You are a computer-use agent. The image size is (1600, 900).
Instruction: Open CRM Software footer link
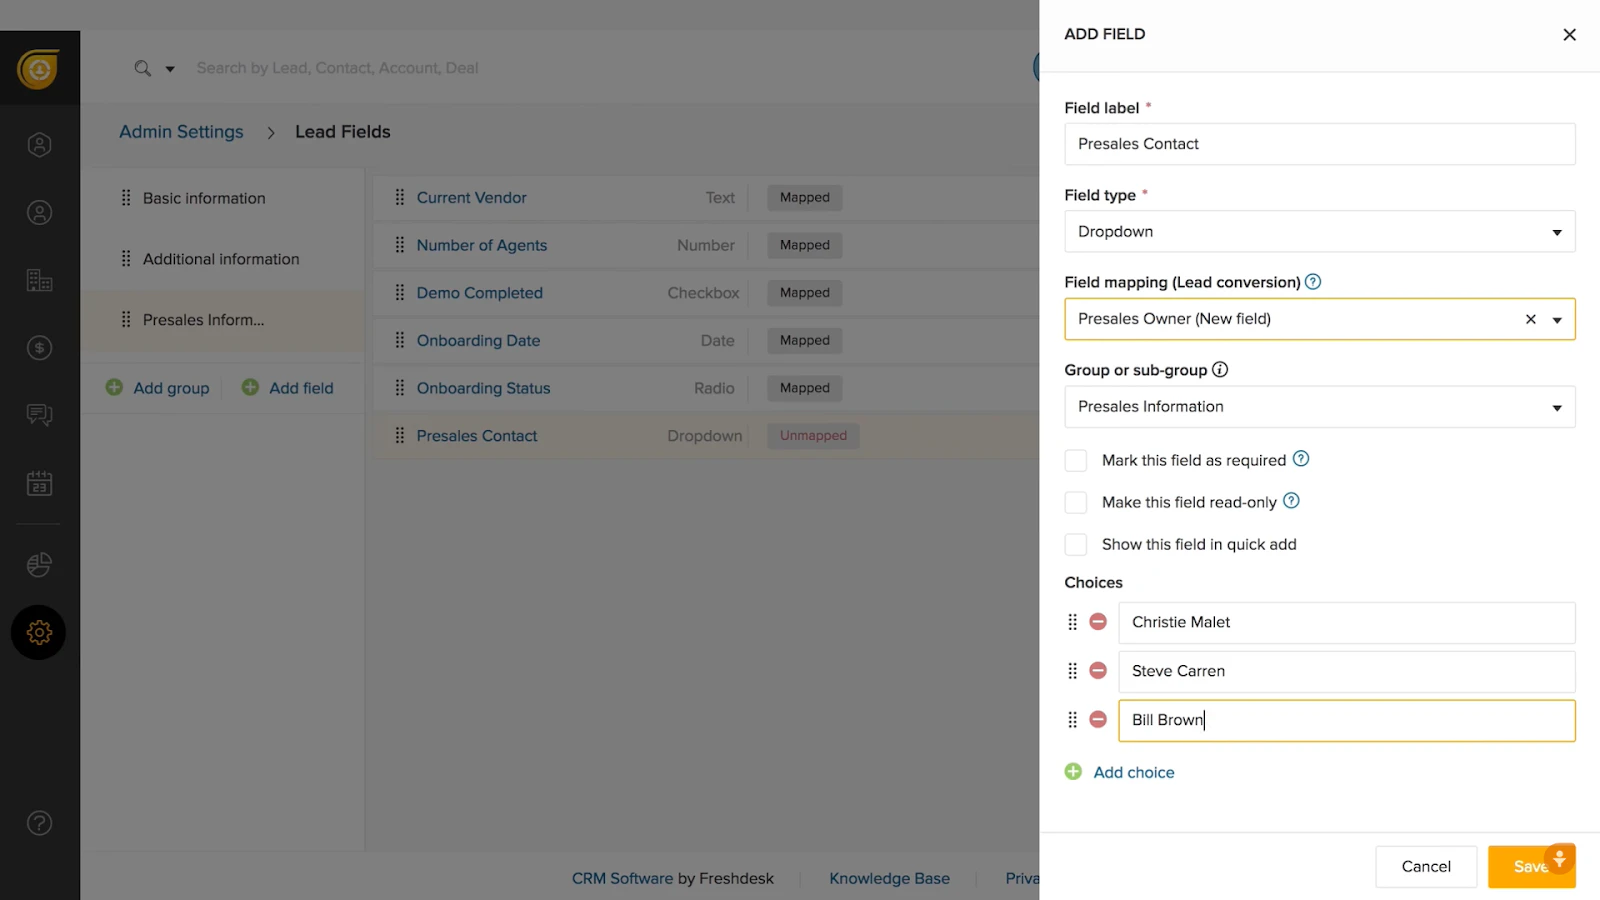[x=622, y=879]
